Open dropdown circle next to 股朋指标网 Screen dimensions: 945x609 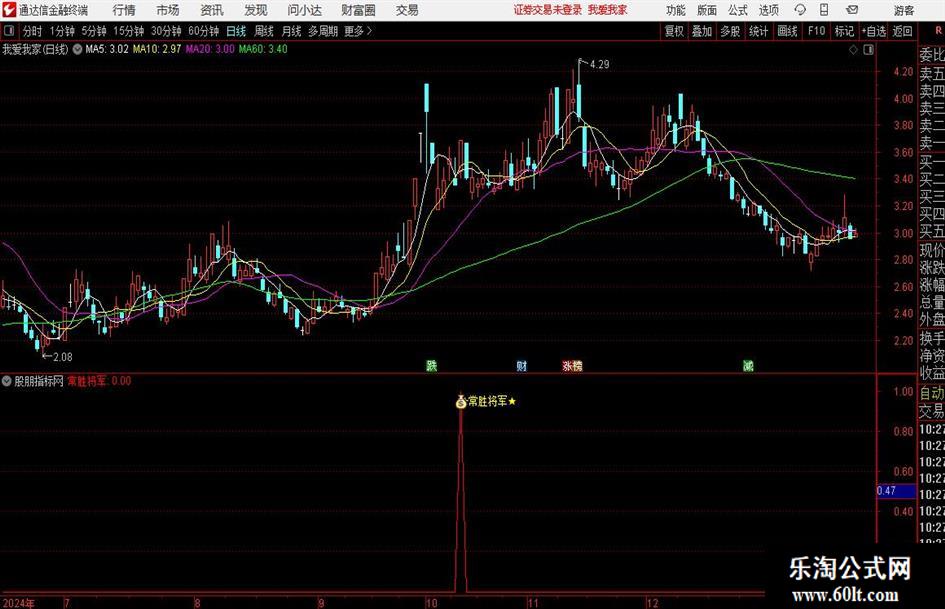(x=7, y=381)
